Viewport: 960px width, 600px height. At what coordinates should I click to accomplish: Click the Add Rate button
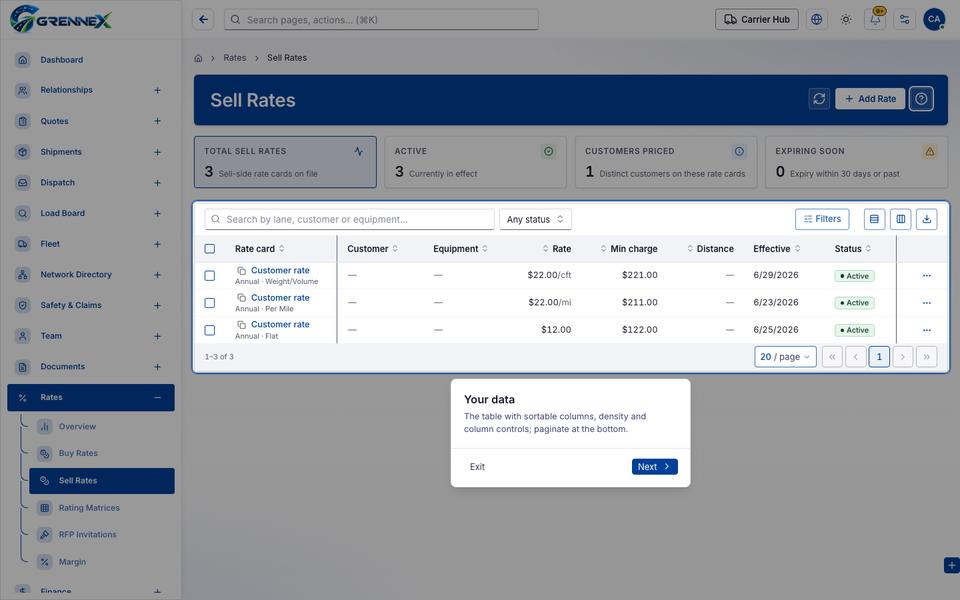[870, 99]
